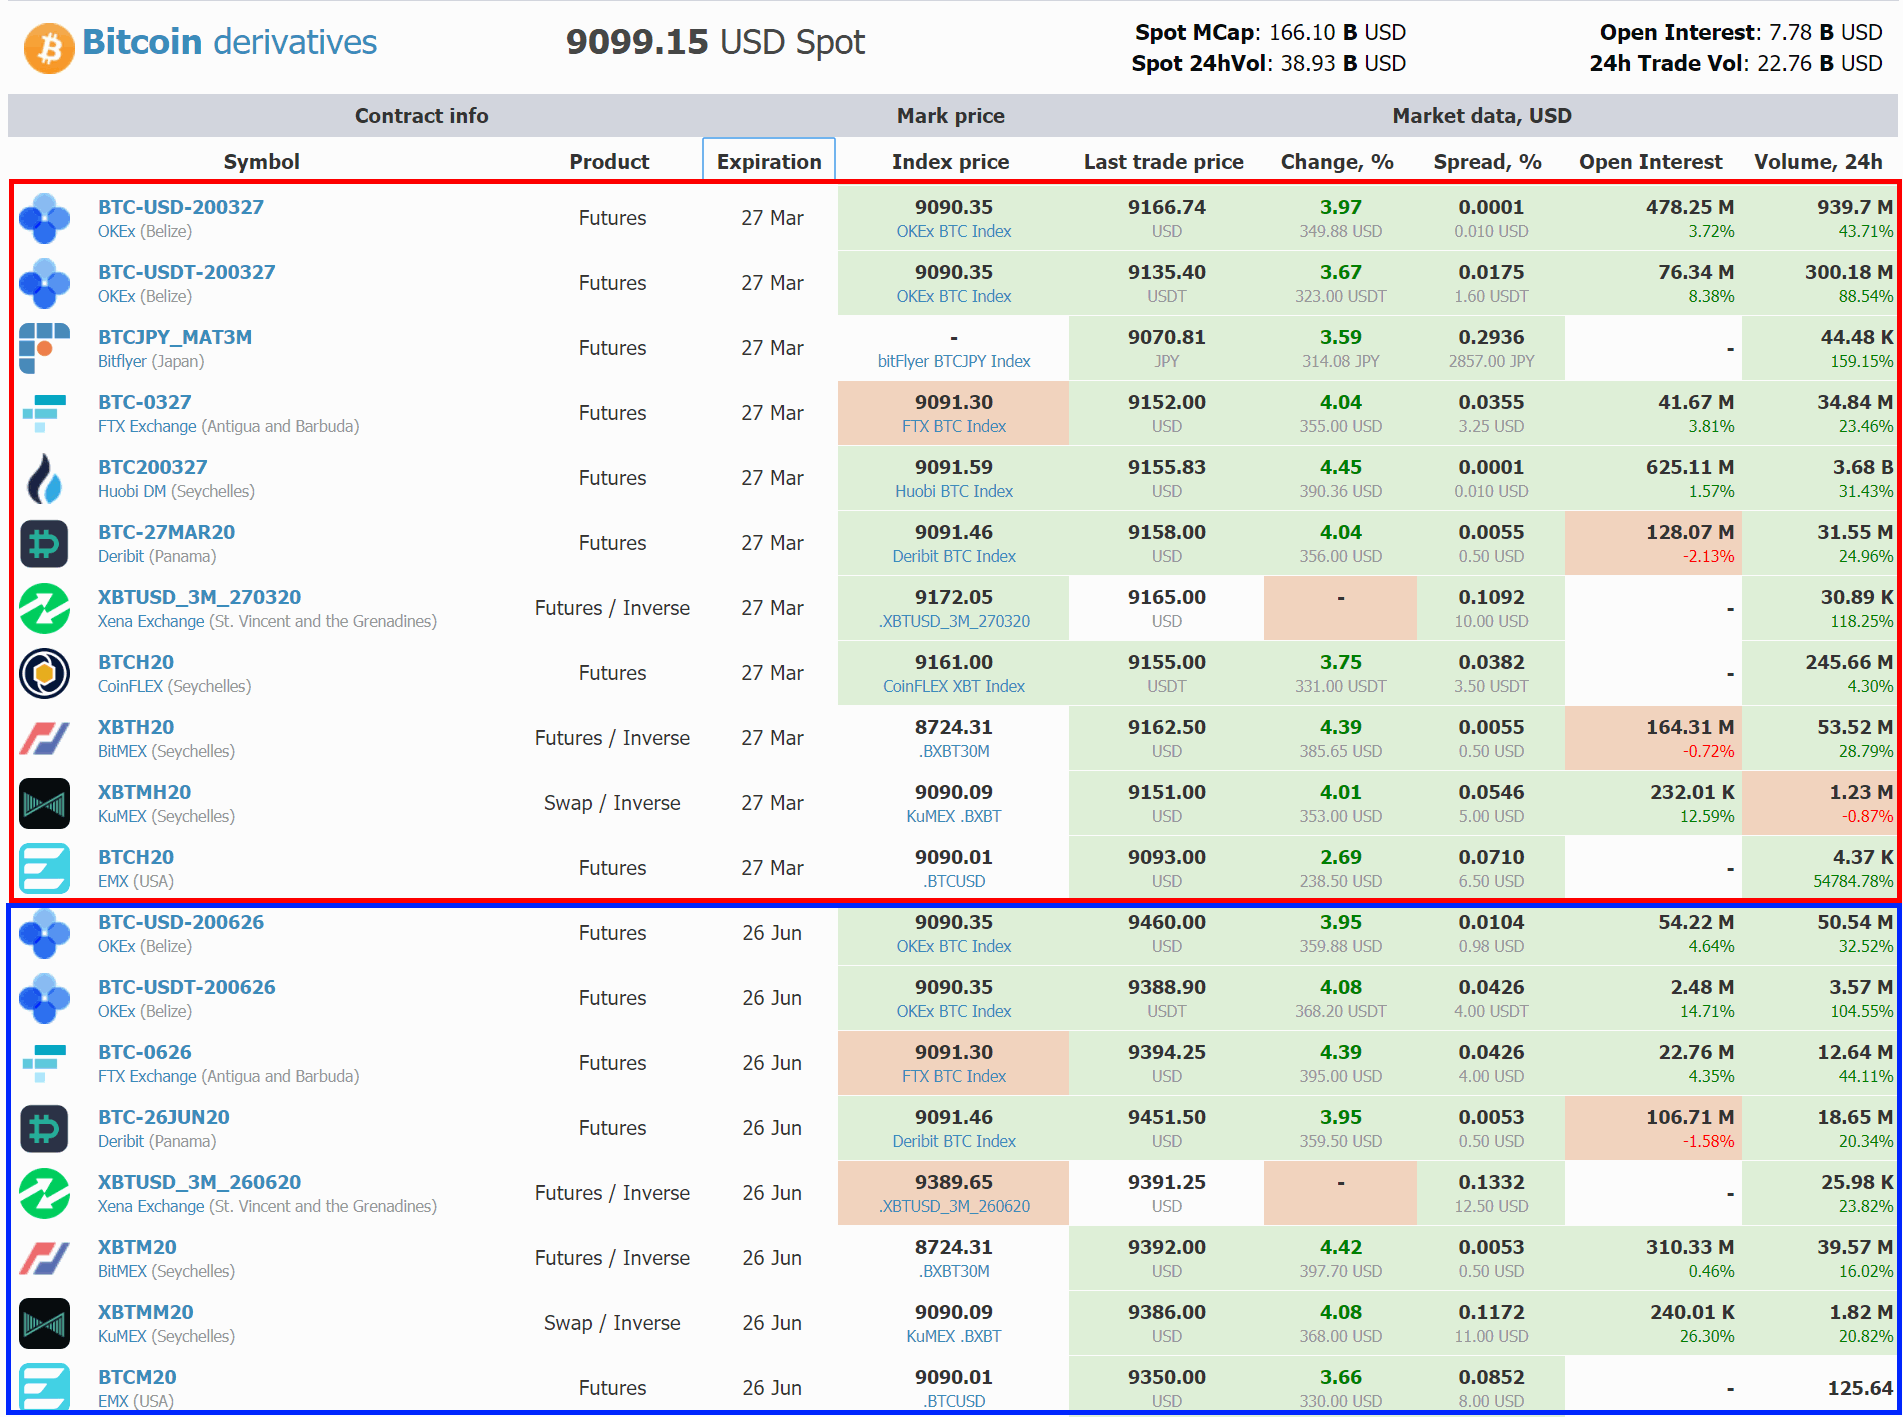The height and width of the screenshot is (1417, 1903).
Task: Click OKEx icon beside BTC-USD-200626
Action: click(x=44, y=933)
